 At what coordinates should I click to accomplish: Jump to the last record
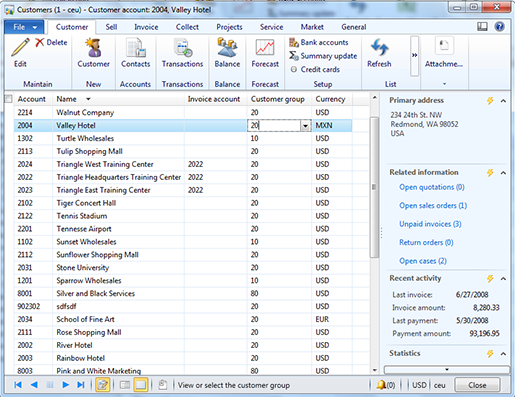click(x=81, y=385)
